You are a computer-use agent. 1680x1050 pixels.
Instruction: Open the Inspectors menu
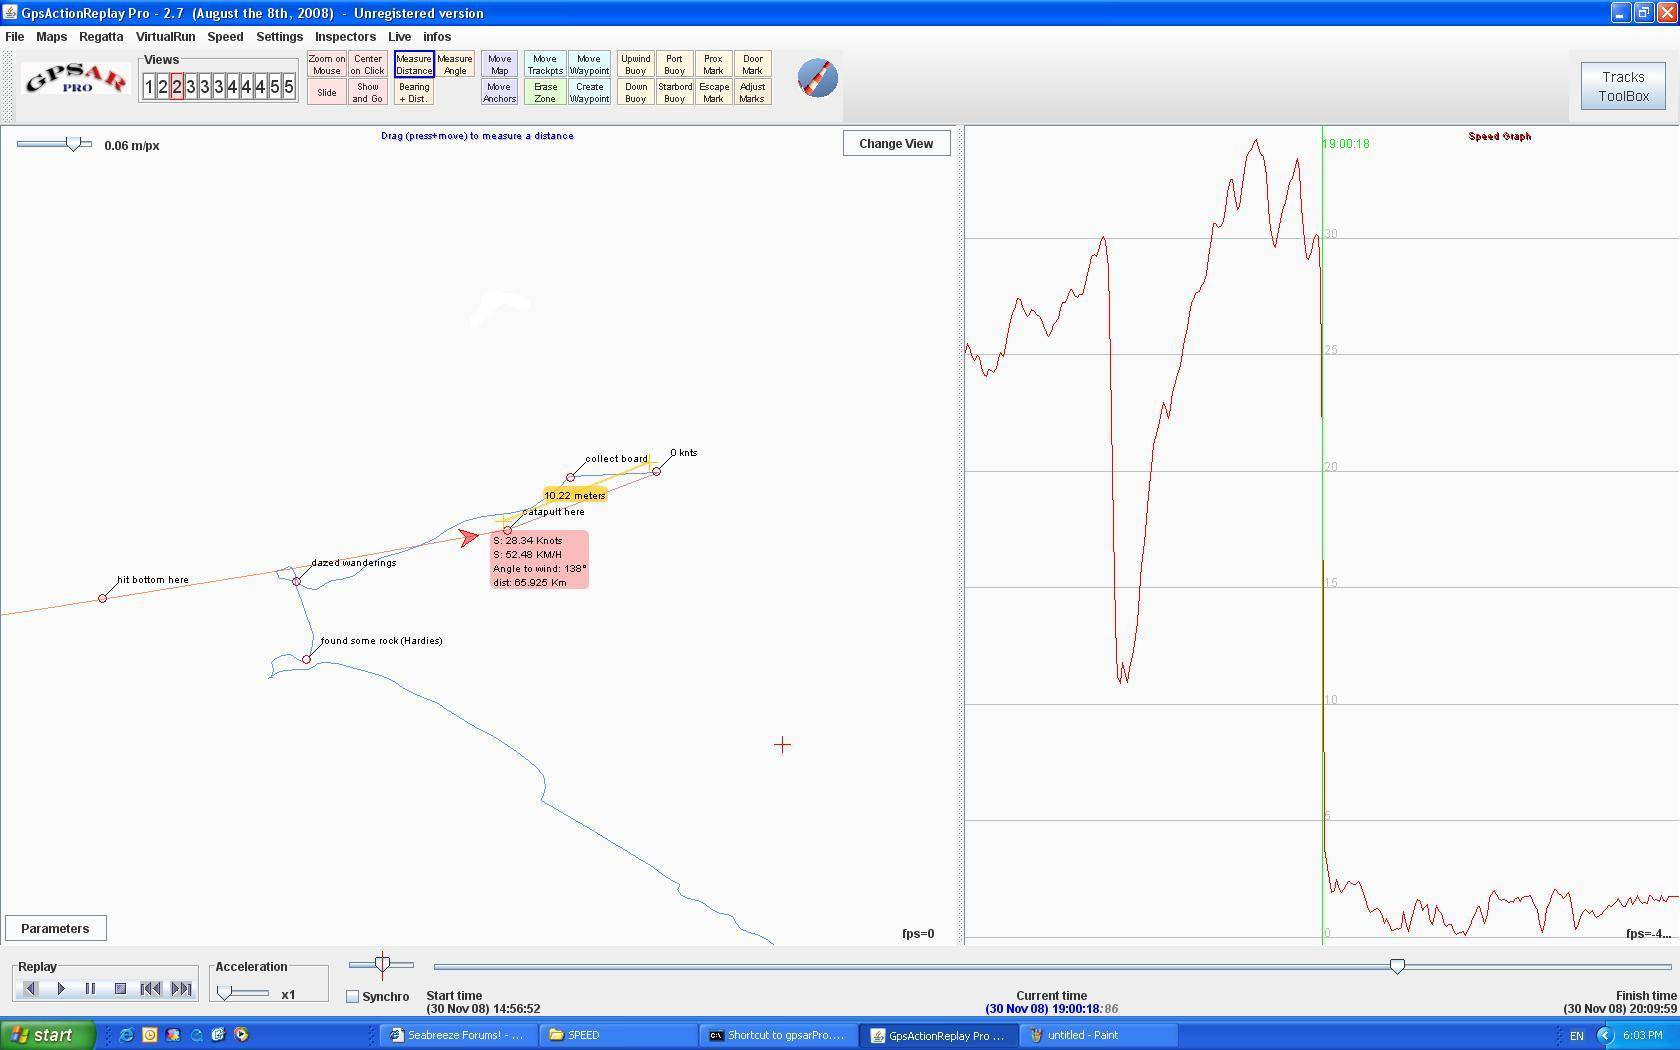pos(345,36)
